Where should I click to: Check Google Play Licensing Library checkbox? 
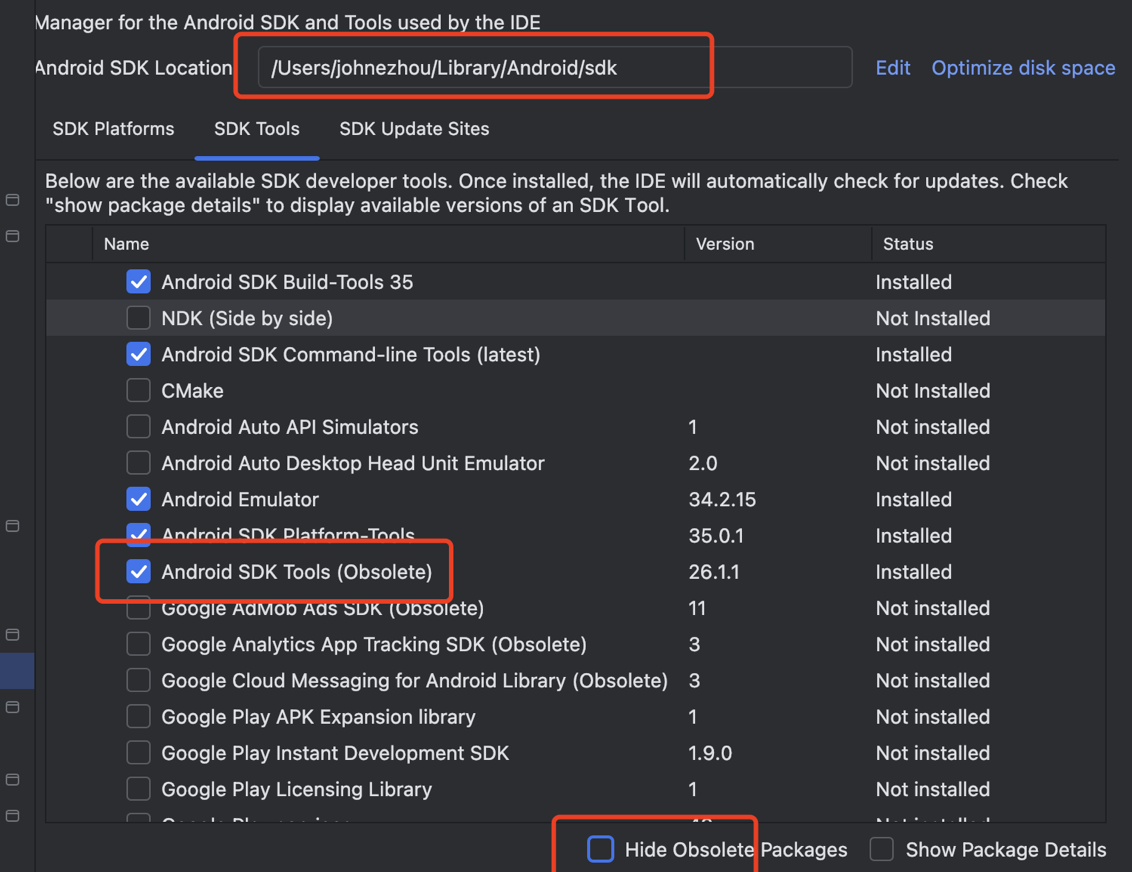click(139, 789)
